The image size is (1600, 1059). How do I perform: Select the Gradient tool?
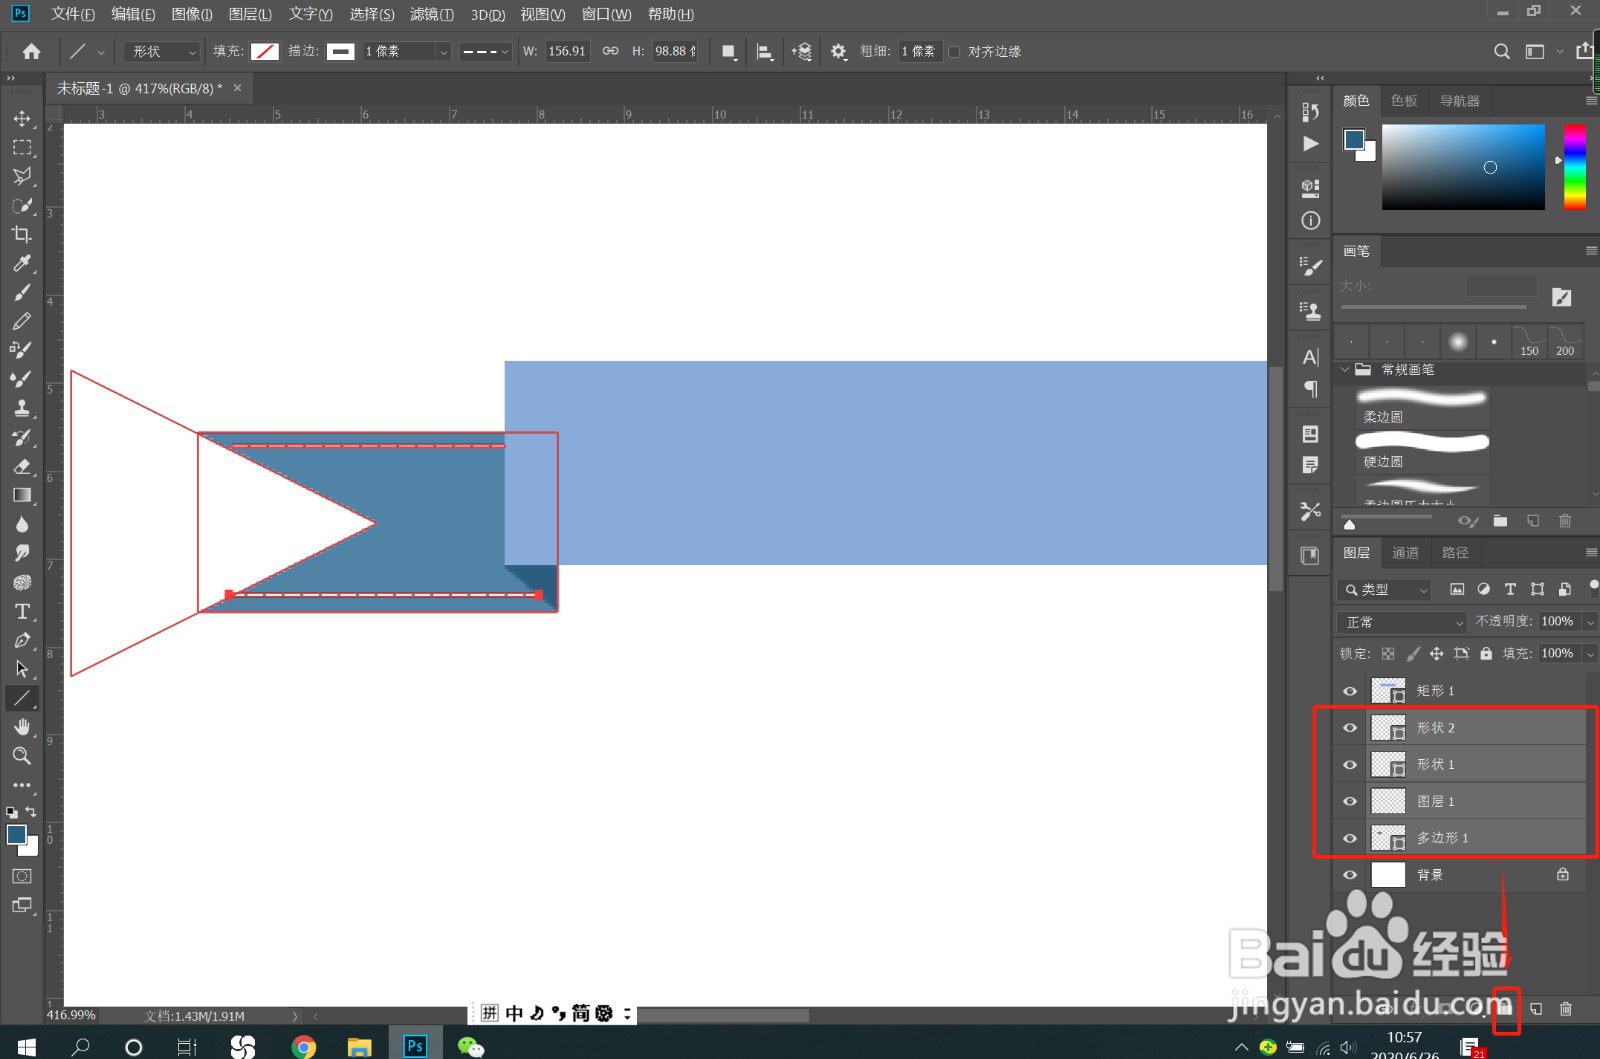coord(21,495)
